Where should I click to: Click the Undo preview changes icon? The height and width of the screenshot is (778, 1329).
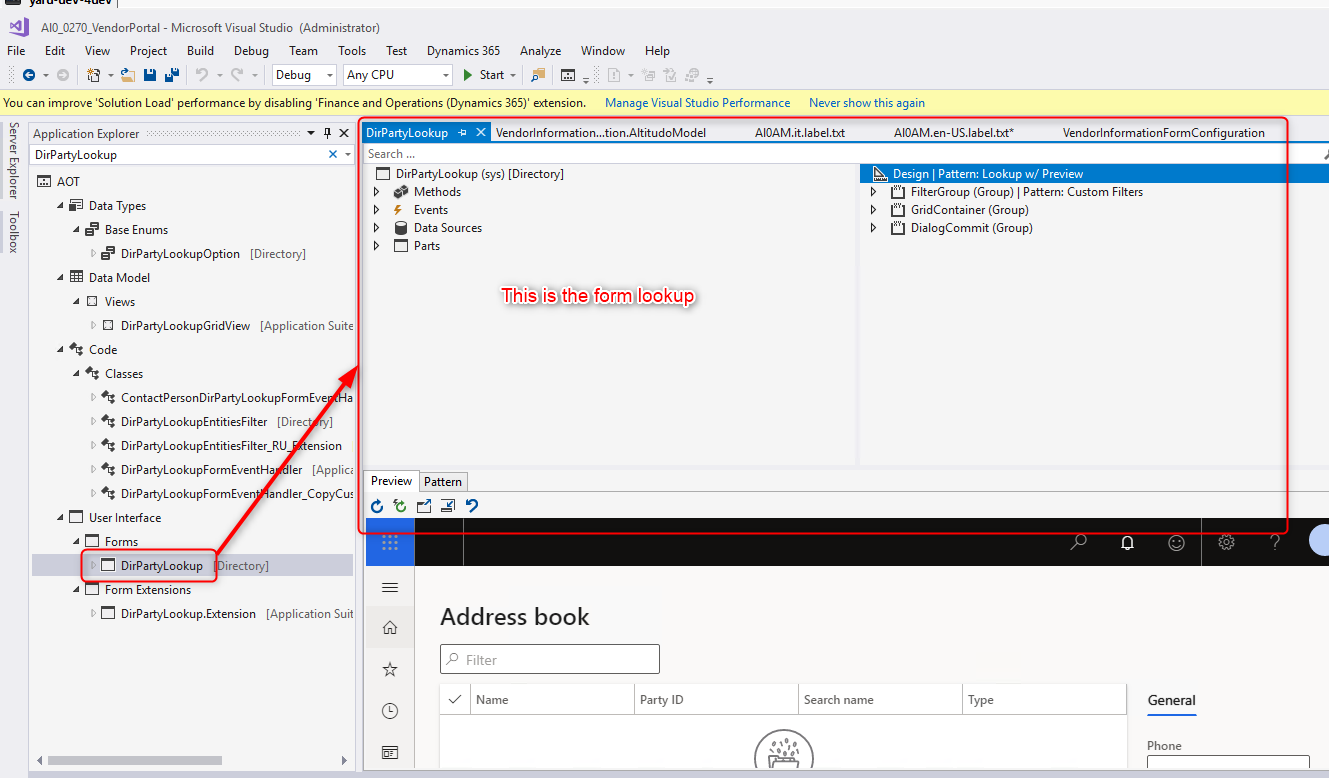point(471,505)
